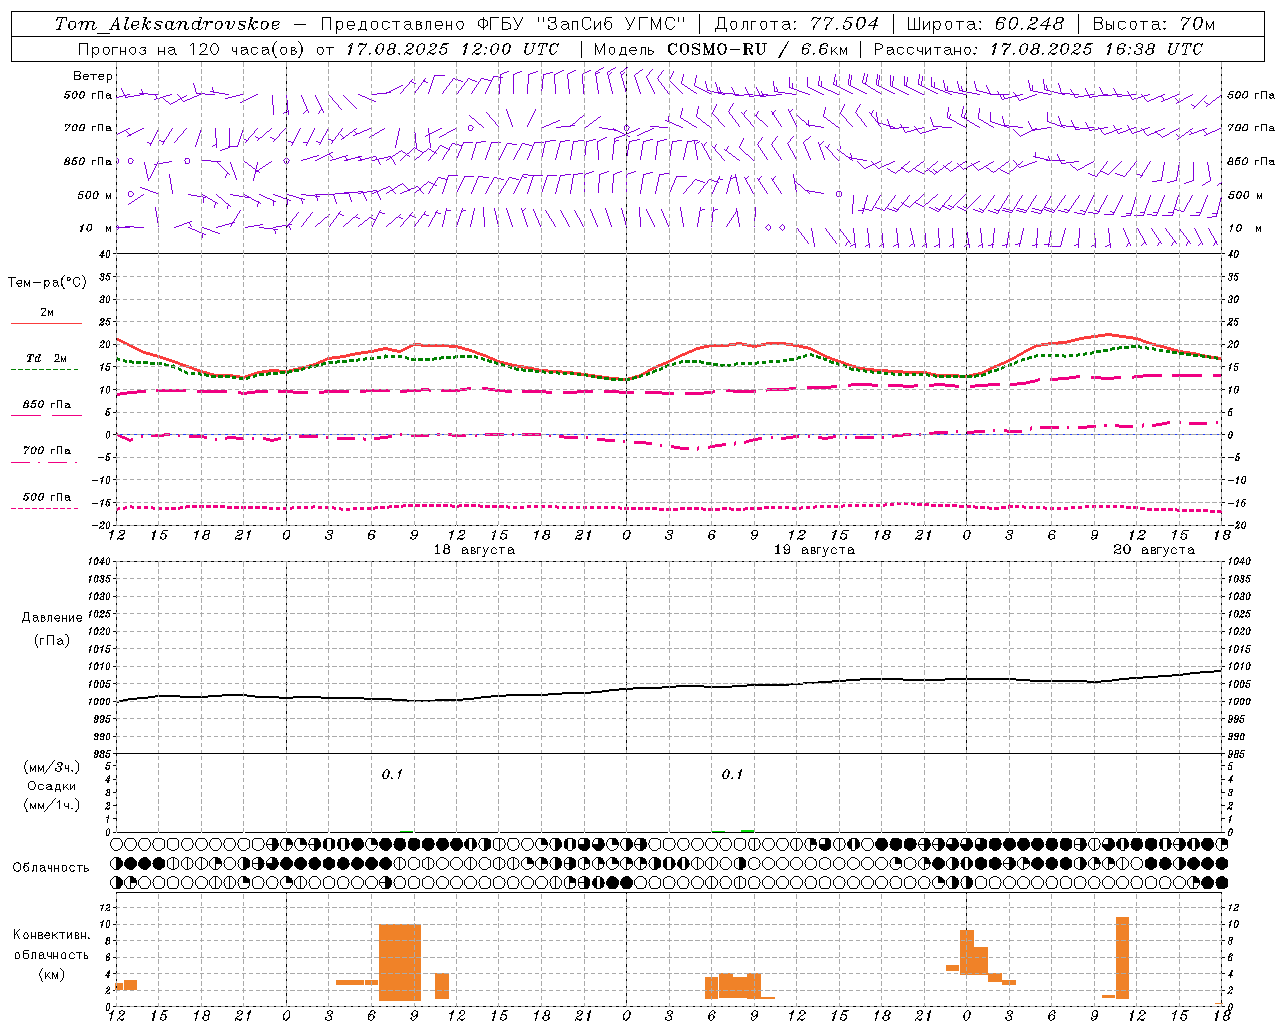Select the '700 гПа' temperature legend entry
This screenshot has width=1280, height=1024.
(x=47, y=451)
